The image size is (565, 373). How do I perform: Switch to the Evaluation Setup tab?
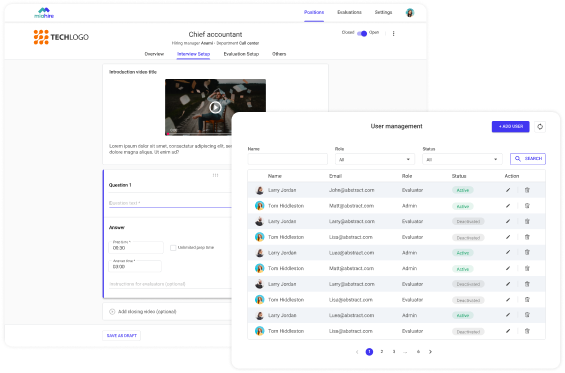pos(241,54)
